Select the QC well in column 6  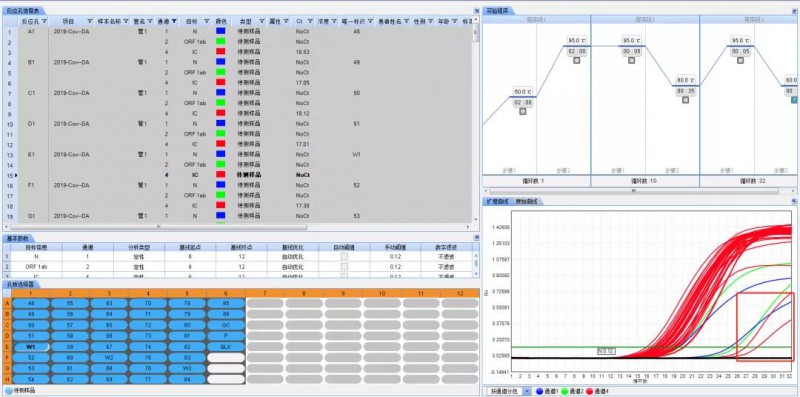pos(226,325)
